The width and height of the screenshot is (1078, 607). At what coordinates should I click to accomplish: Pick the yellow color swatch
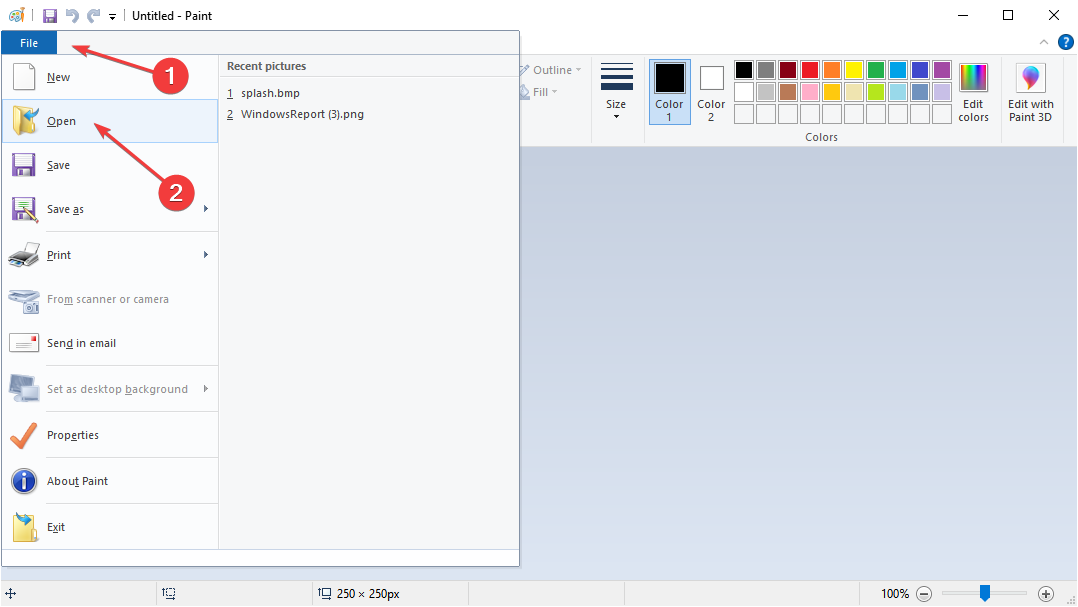(x=854, y=70)
